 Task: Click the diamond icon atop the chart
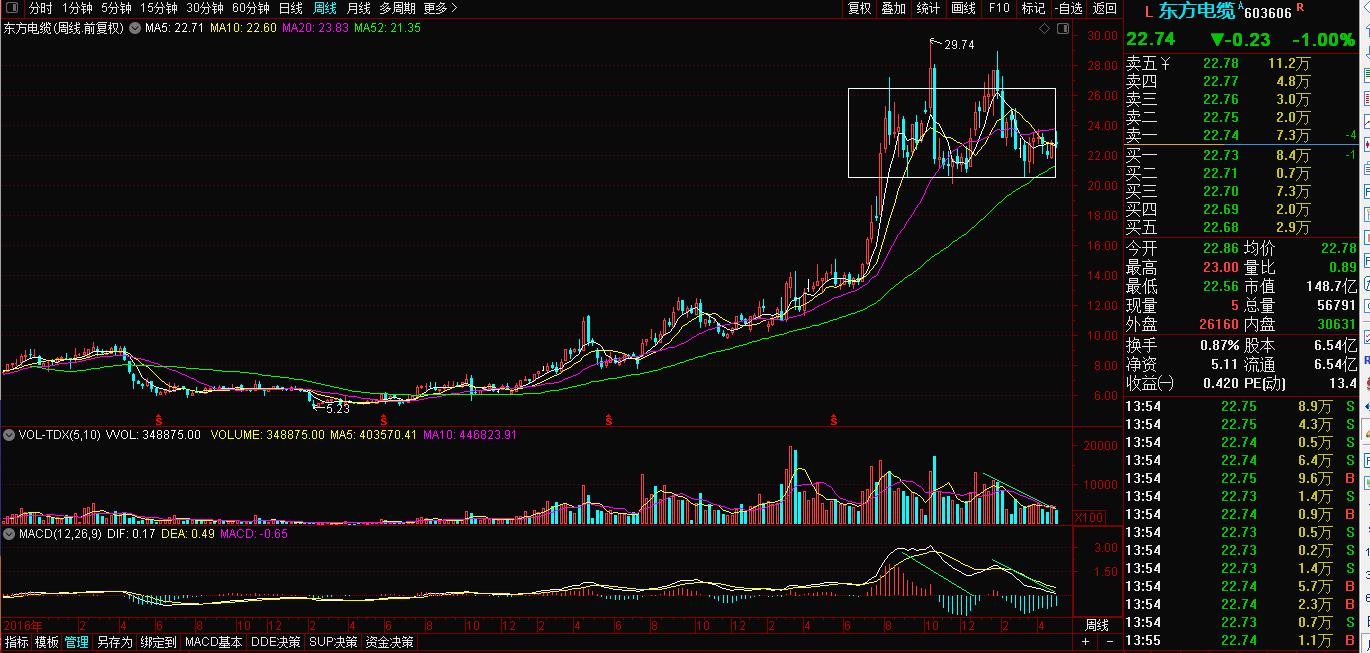point(1045,28)
